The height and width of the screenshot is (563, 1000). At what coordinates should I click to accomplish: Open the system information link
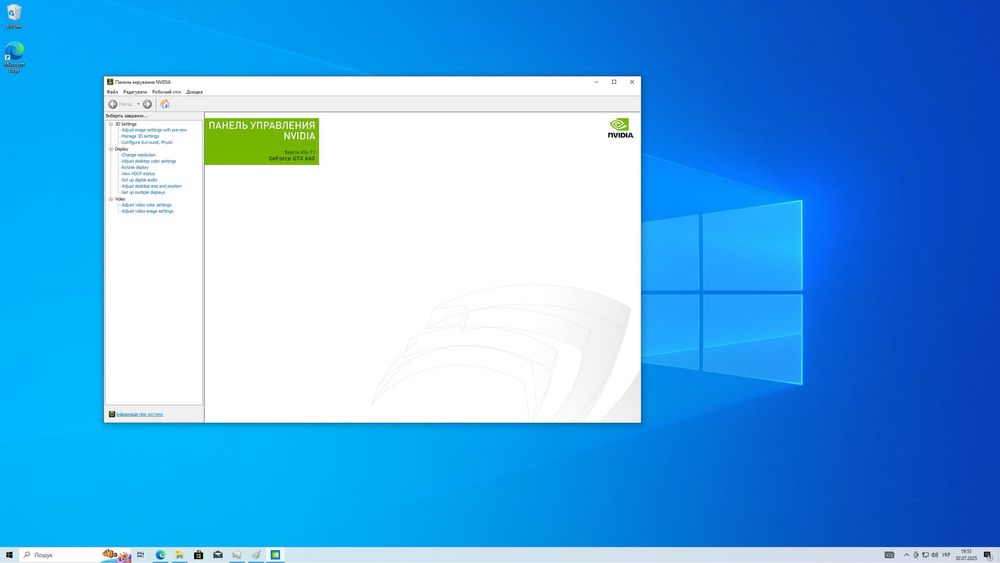(x=139, y=414)
